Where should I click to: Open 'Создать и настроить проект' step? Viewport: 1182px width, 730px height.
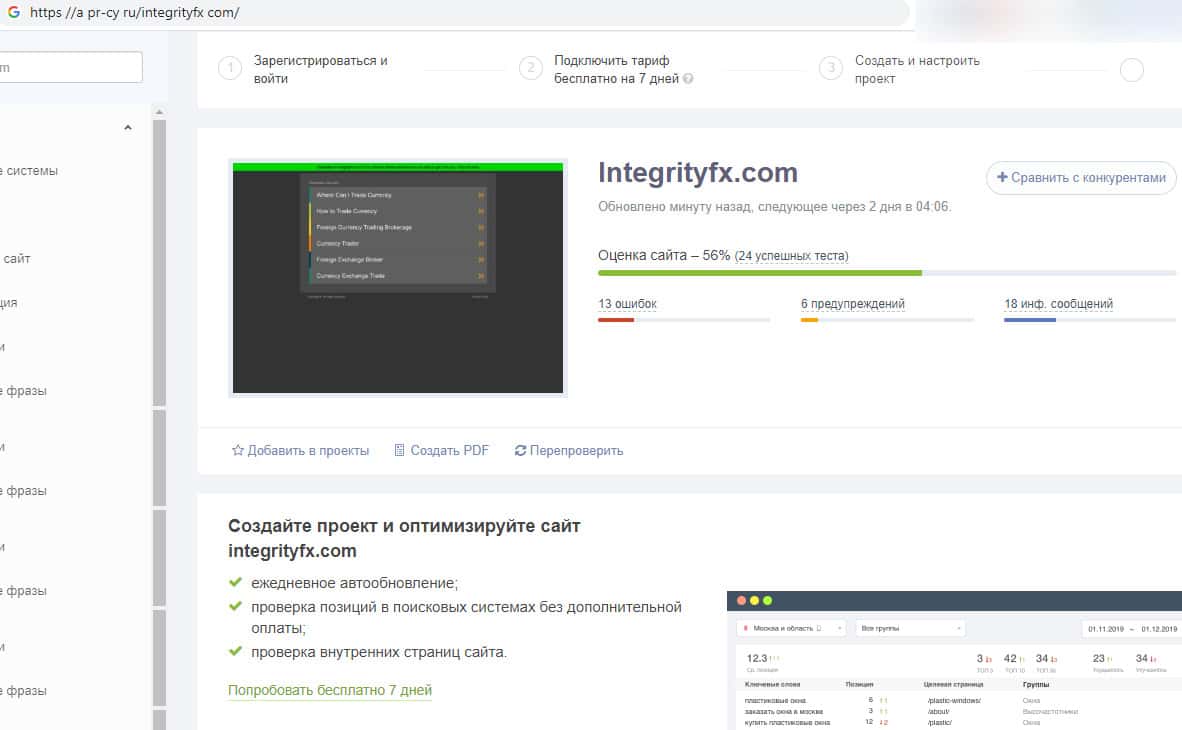pyautogui.click(x=917, y=69)
